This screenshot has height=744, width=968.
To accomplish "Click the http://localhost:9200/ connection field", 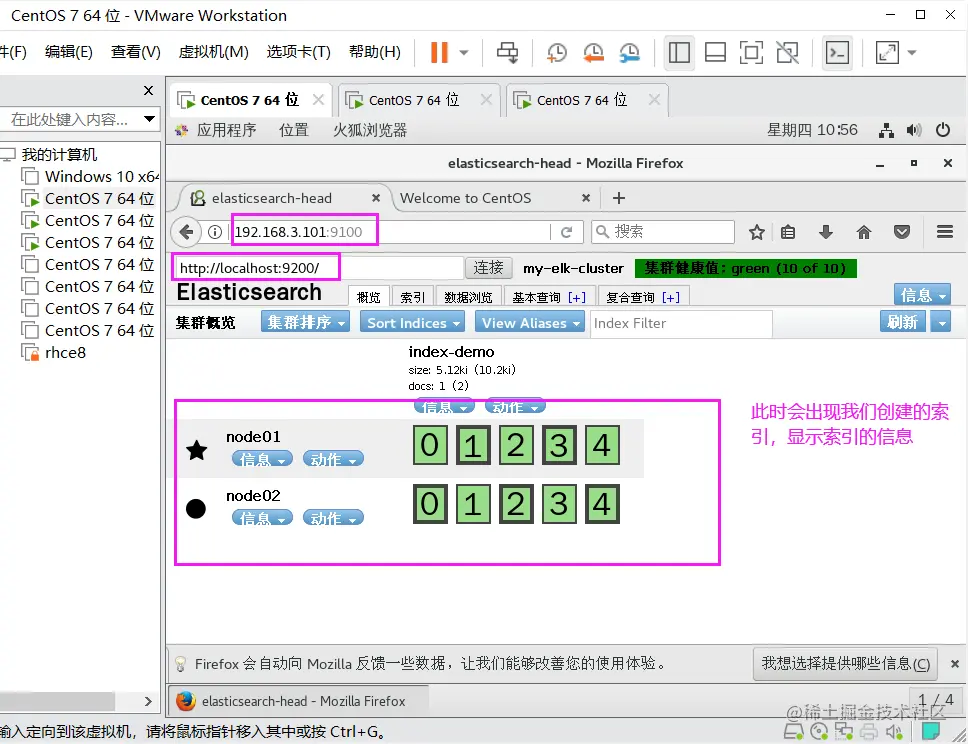I will 318,268.
